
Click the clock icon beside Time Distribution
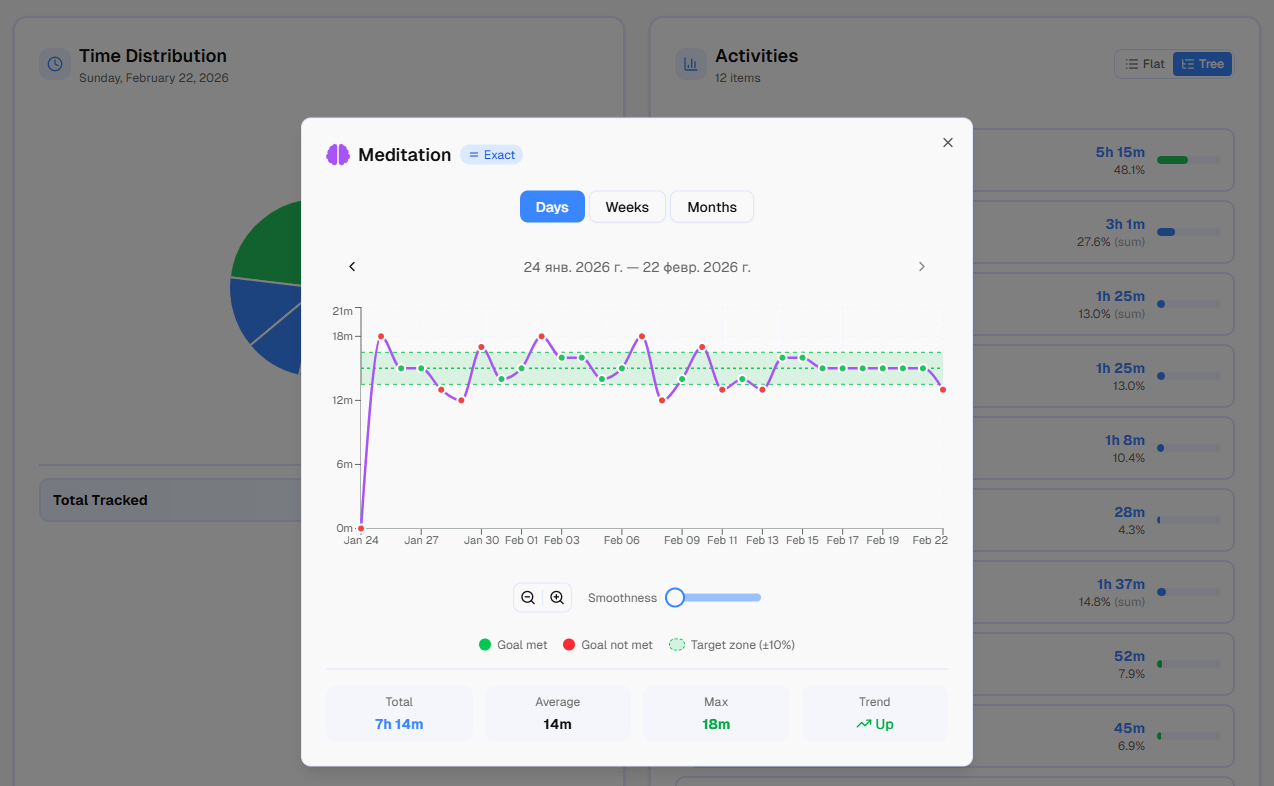click(x=55, y=64)
